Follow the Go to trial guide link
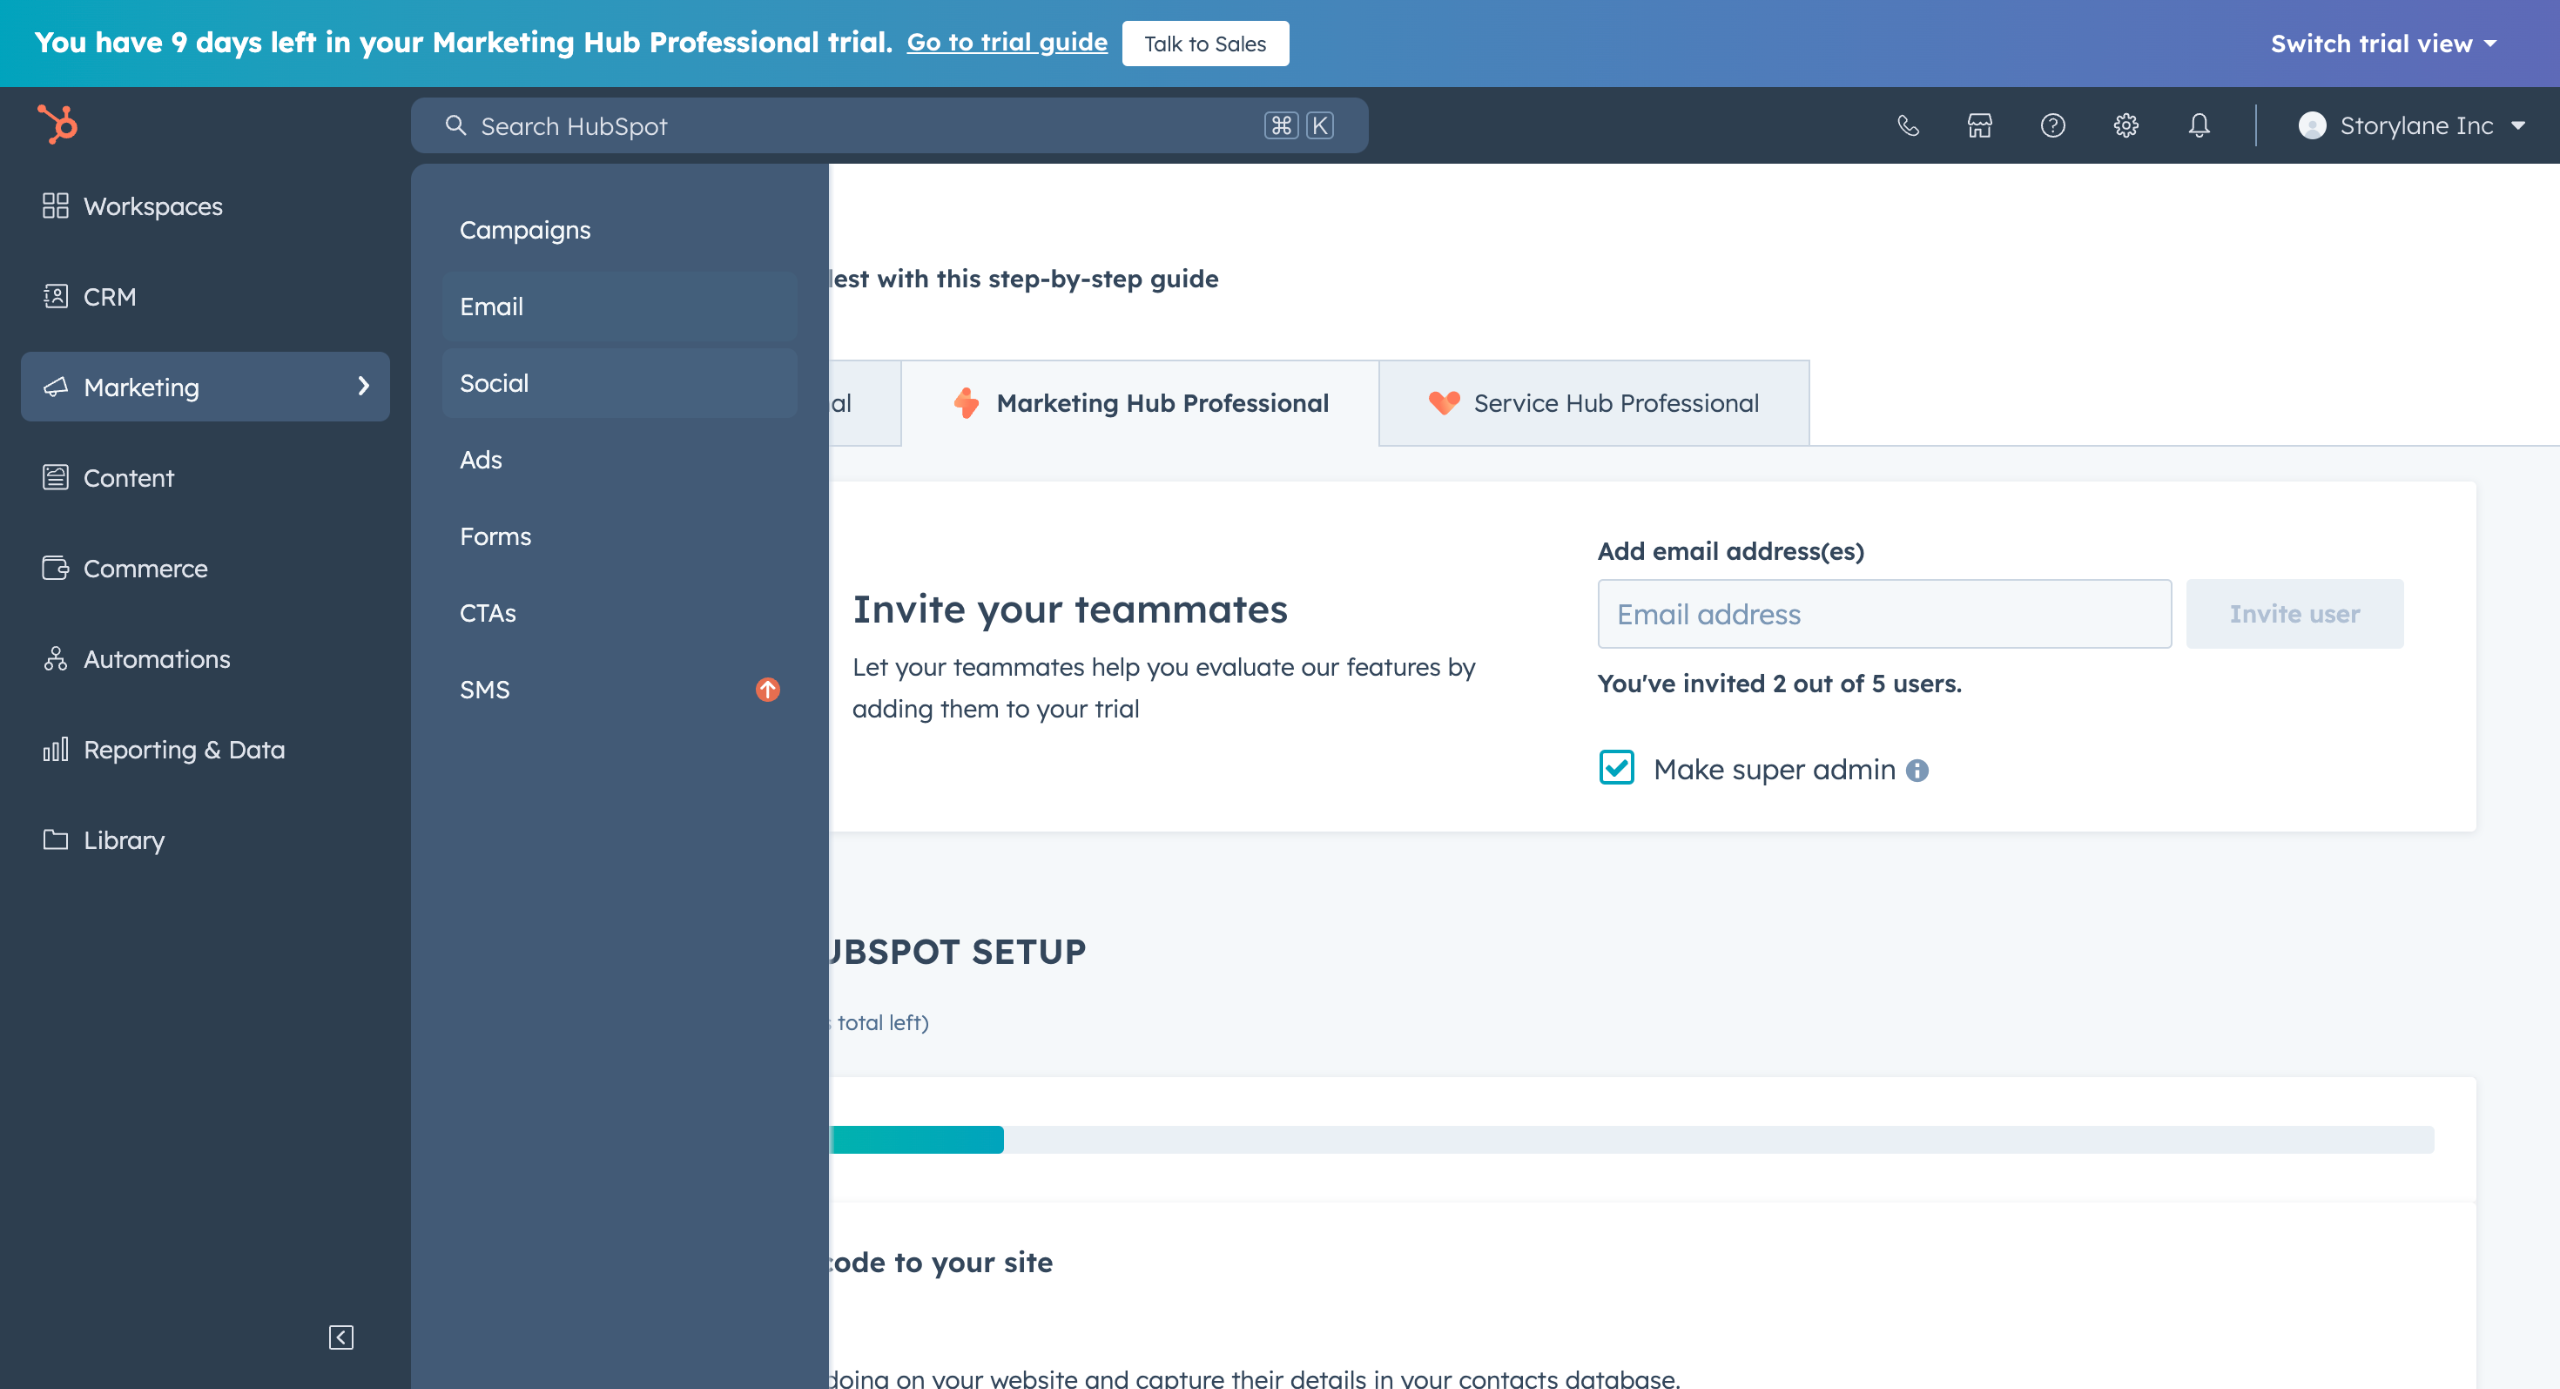This screenshot has height=1389, width=2560. [1007, 43]
